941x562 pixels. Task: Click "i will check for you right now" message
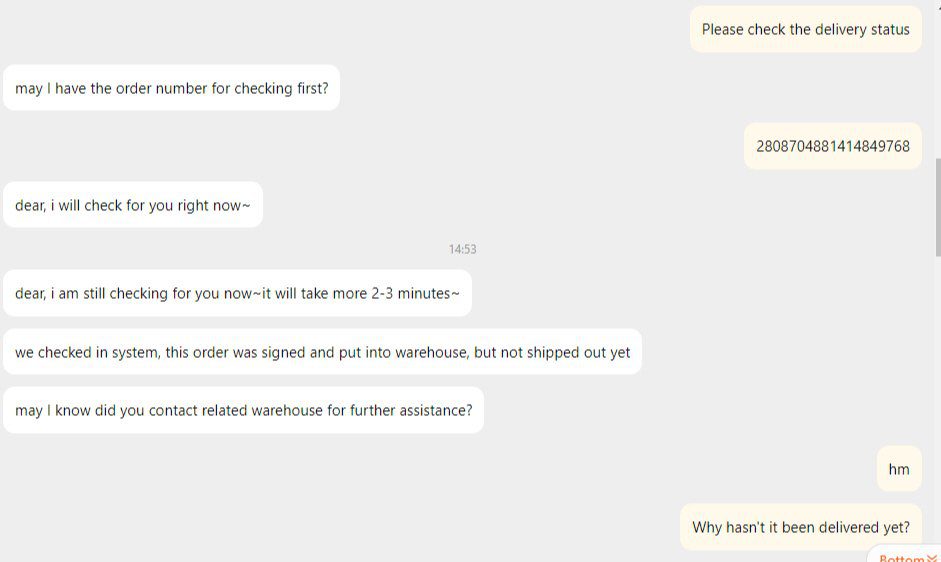[x=132, y=205]
